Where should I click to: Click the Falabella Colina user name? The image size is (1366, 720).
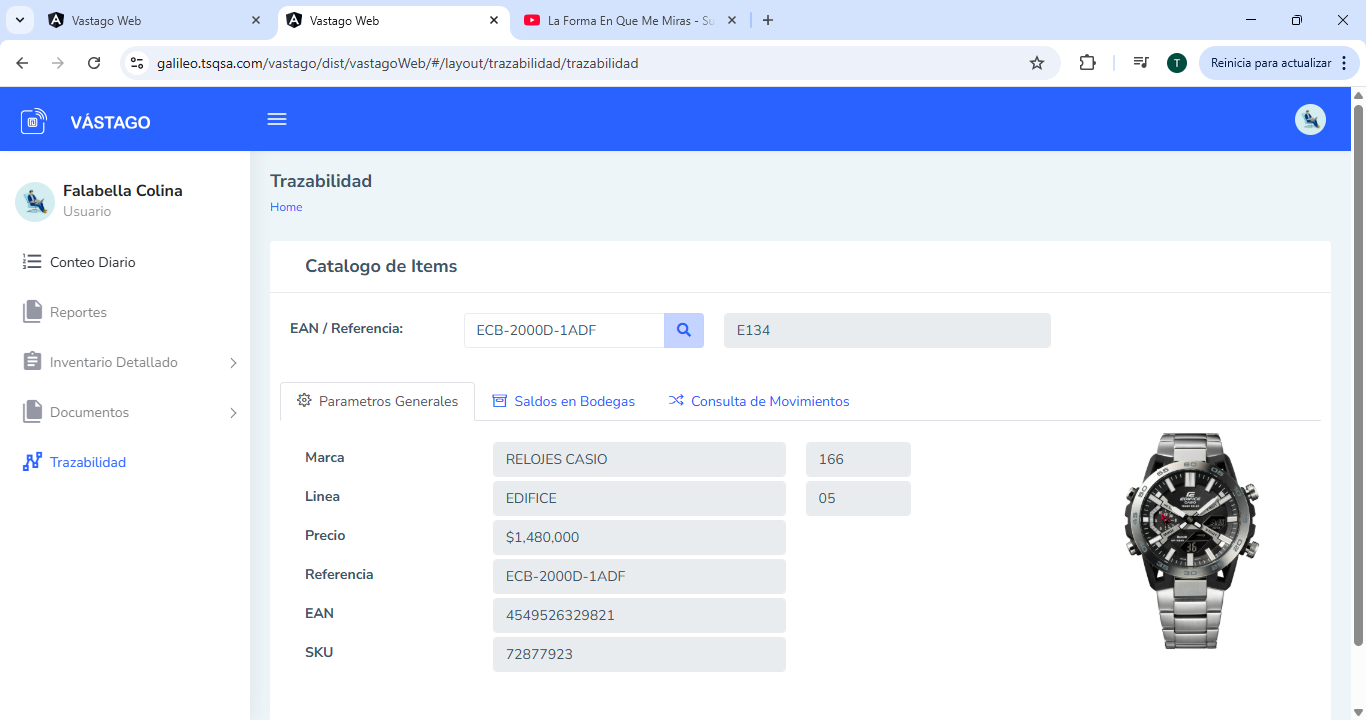tap(123, 191)
